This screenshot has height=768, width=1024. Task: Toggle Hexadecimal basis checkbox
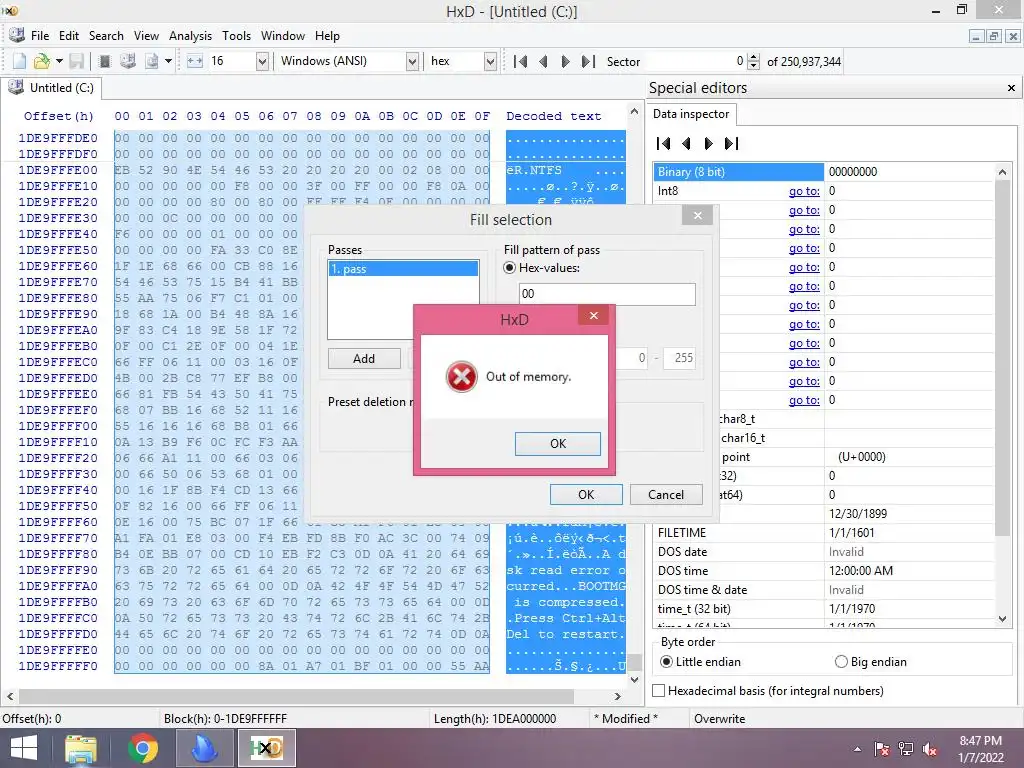659,690
